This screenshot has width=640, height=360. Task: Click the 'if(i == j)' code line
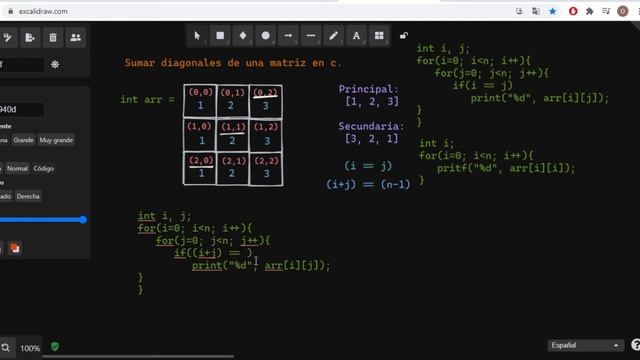tap(482, 86)
